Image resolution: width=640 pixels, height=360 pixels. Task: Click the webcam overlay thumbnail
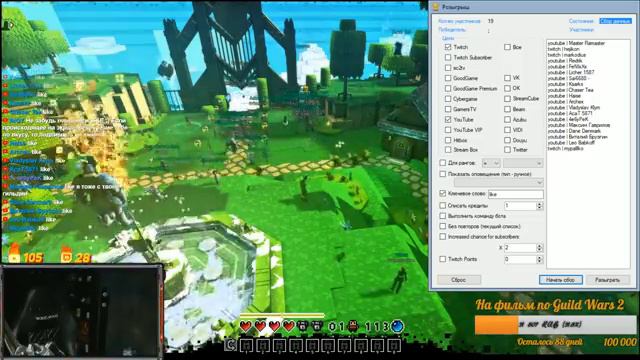[82, 311]
